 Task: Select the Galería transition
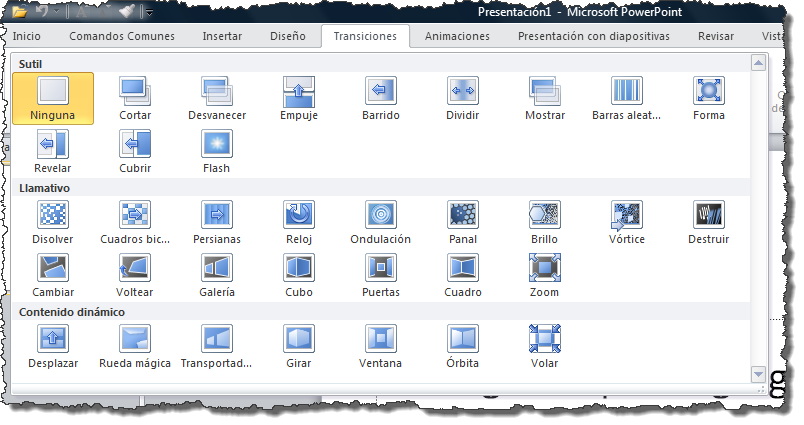[217, 275]
